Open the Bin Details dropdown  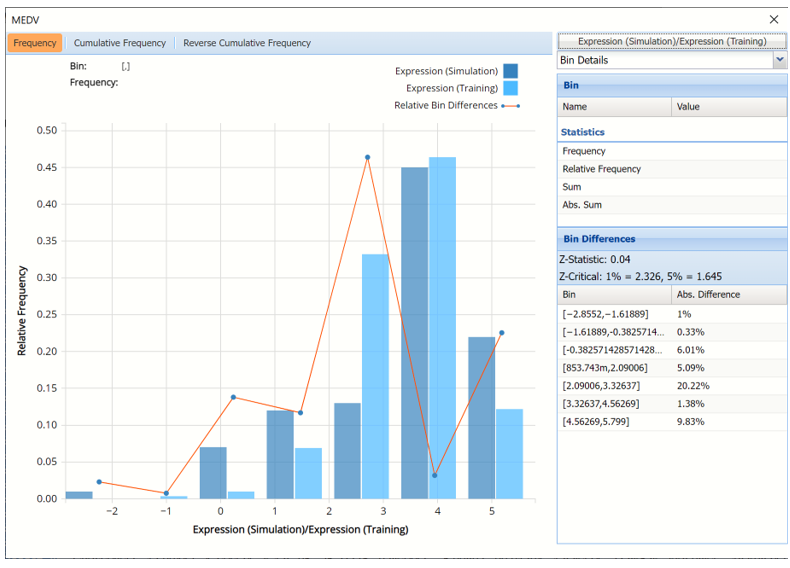coord(779,60)
